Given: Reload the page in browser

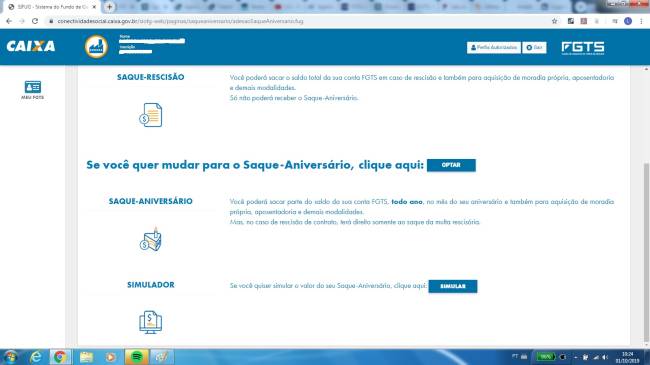Looking at the screenshot, I should pyautogui.click(x=35, y=21).
